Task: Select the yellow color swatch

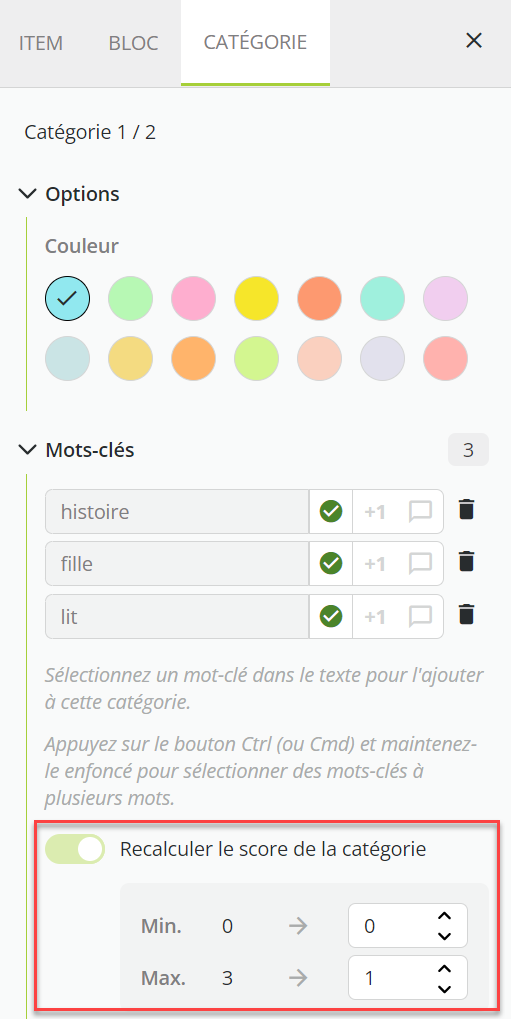Action: click(x=257, y=299)
